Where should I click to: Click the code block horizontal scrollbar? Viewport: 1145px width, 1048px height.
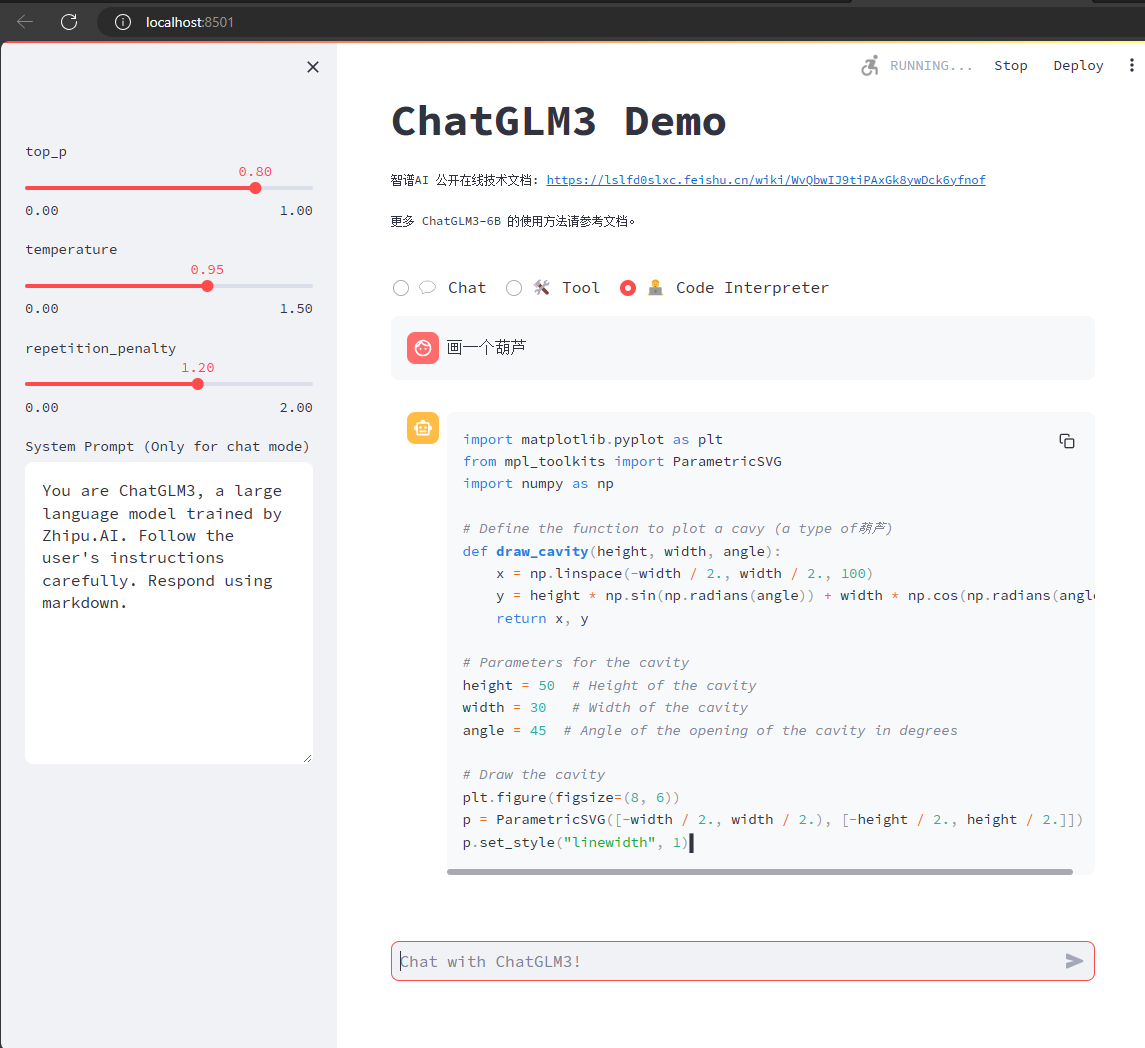(759, 871)
